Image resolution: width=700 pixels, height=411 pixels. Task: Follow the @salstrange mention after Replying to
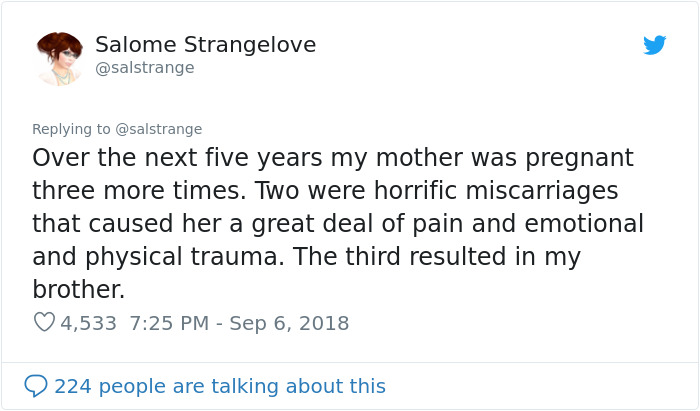pos(159,129)
